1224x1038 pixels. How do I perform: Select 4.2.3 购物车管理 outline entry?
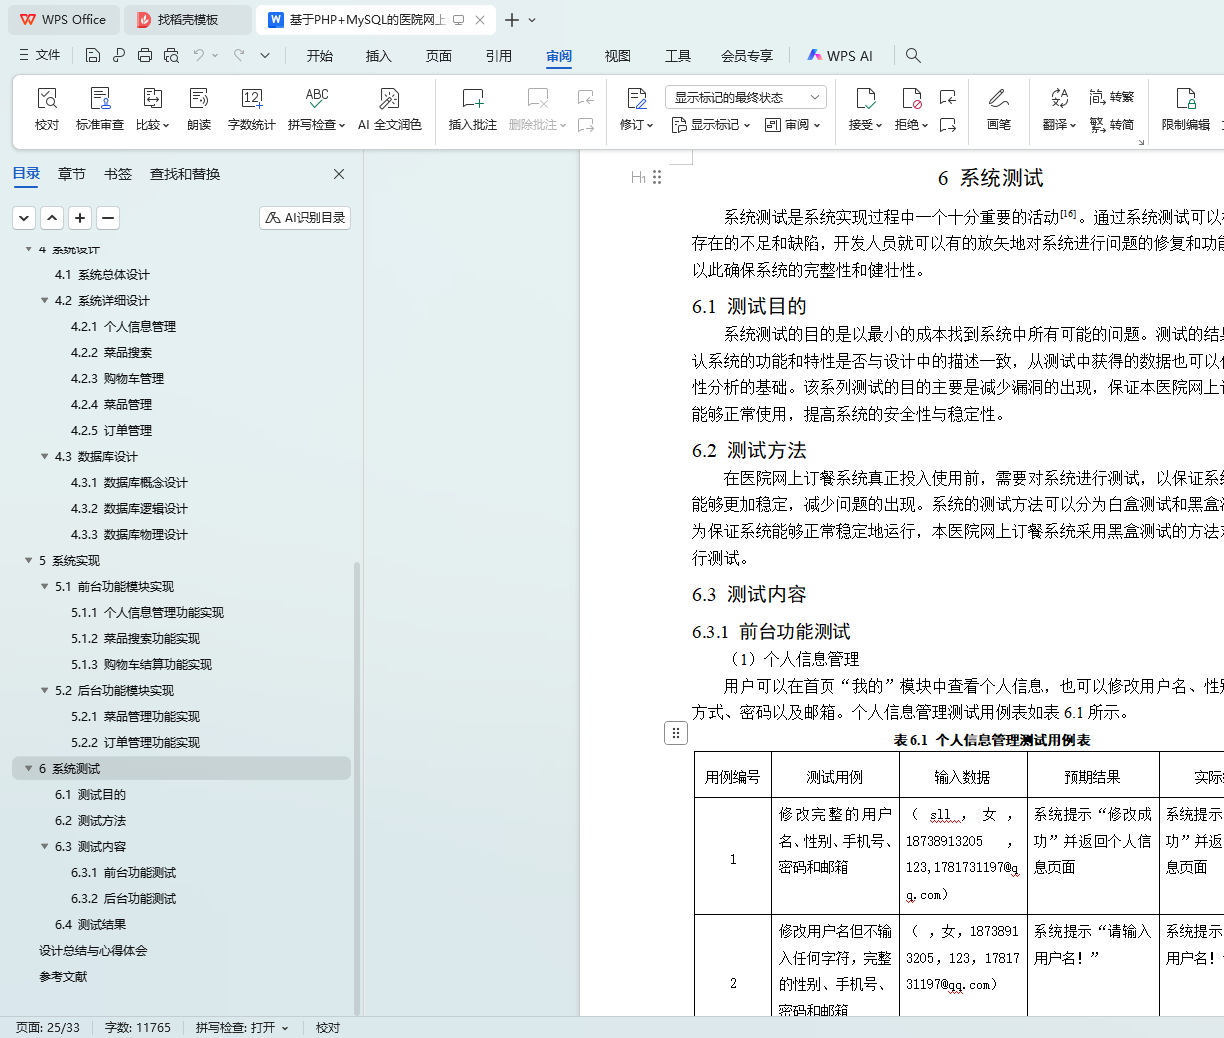[x=117, y=378]
